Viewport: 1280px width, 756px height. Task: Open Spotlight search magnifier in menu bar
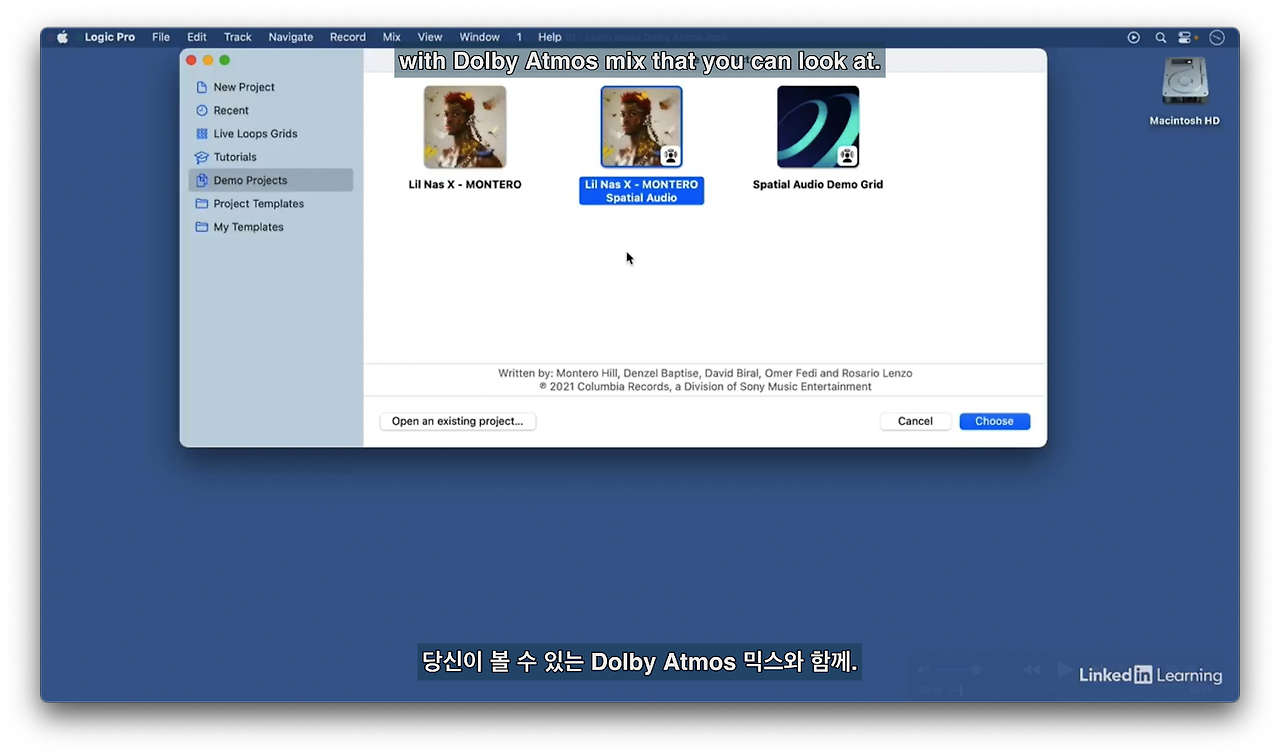point(1161,37)
